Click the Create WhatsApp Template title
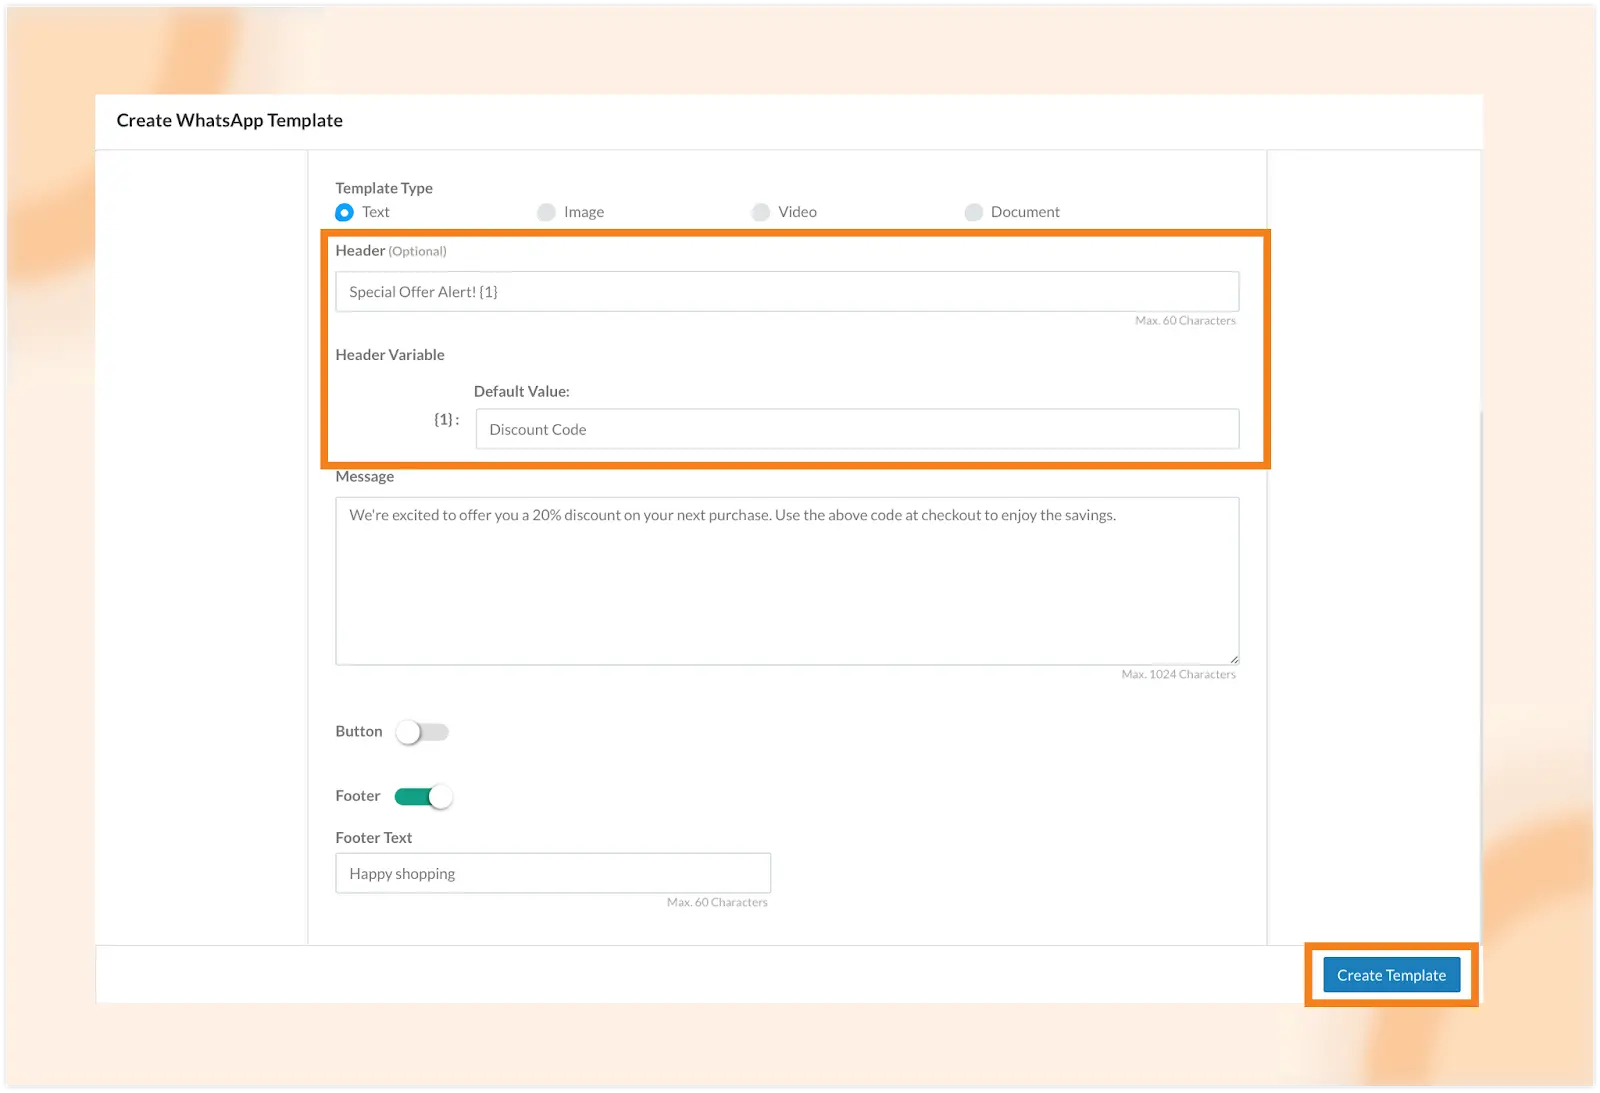This screenshot has width=1600, height=1093. click(x=229, y=120)
